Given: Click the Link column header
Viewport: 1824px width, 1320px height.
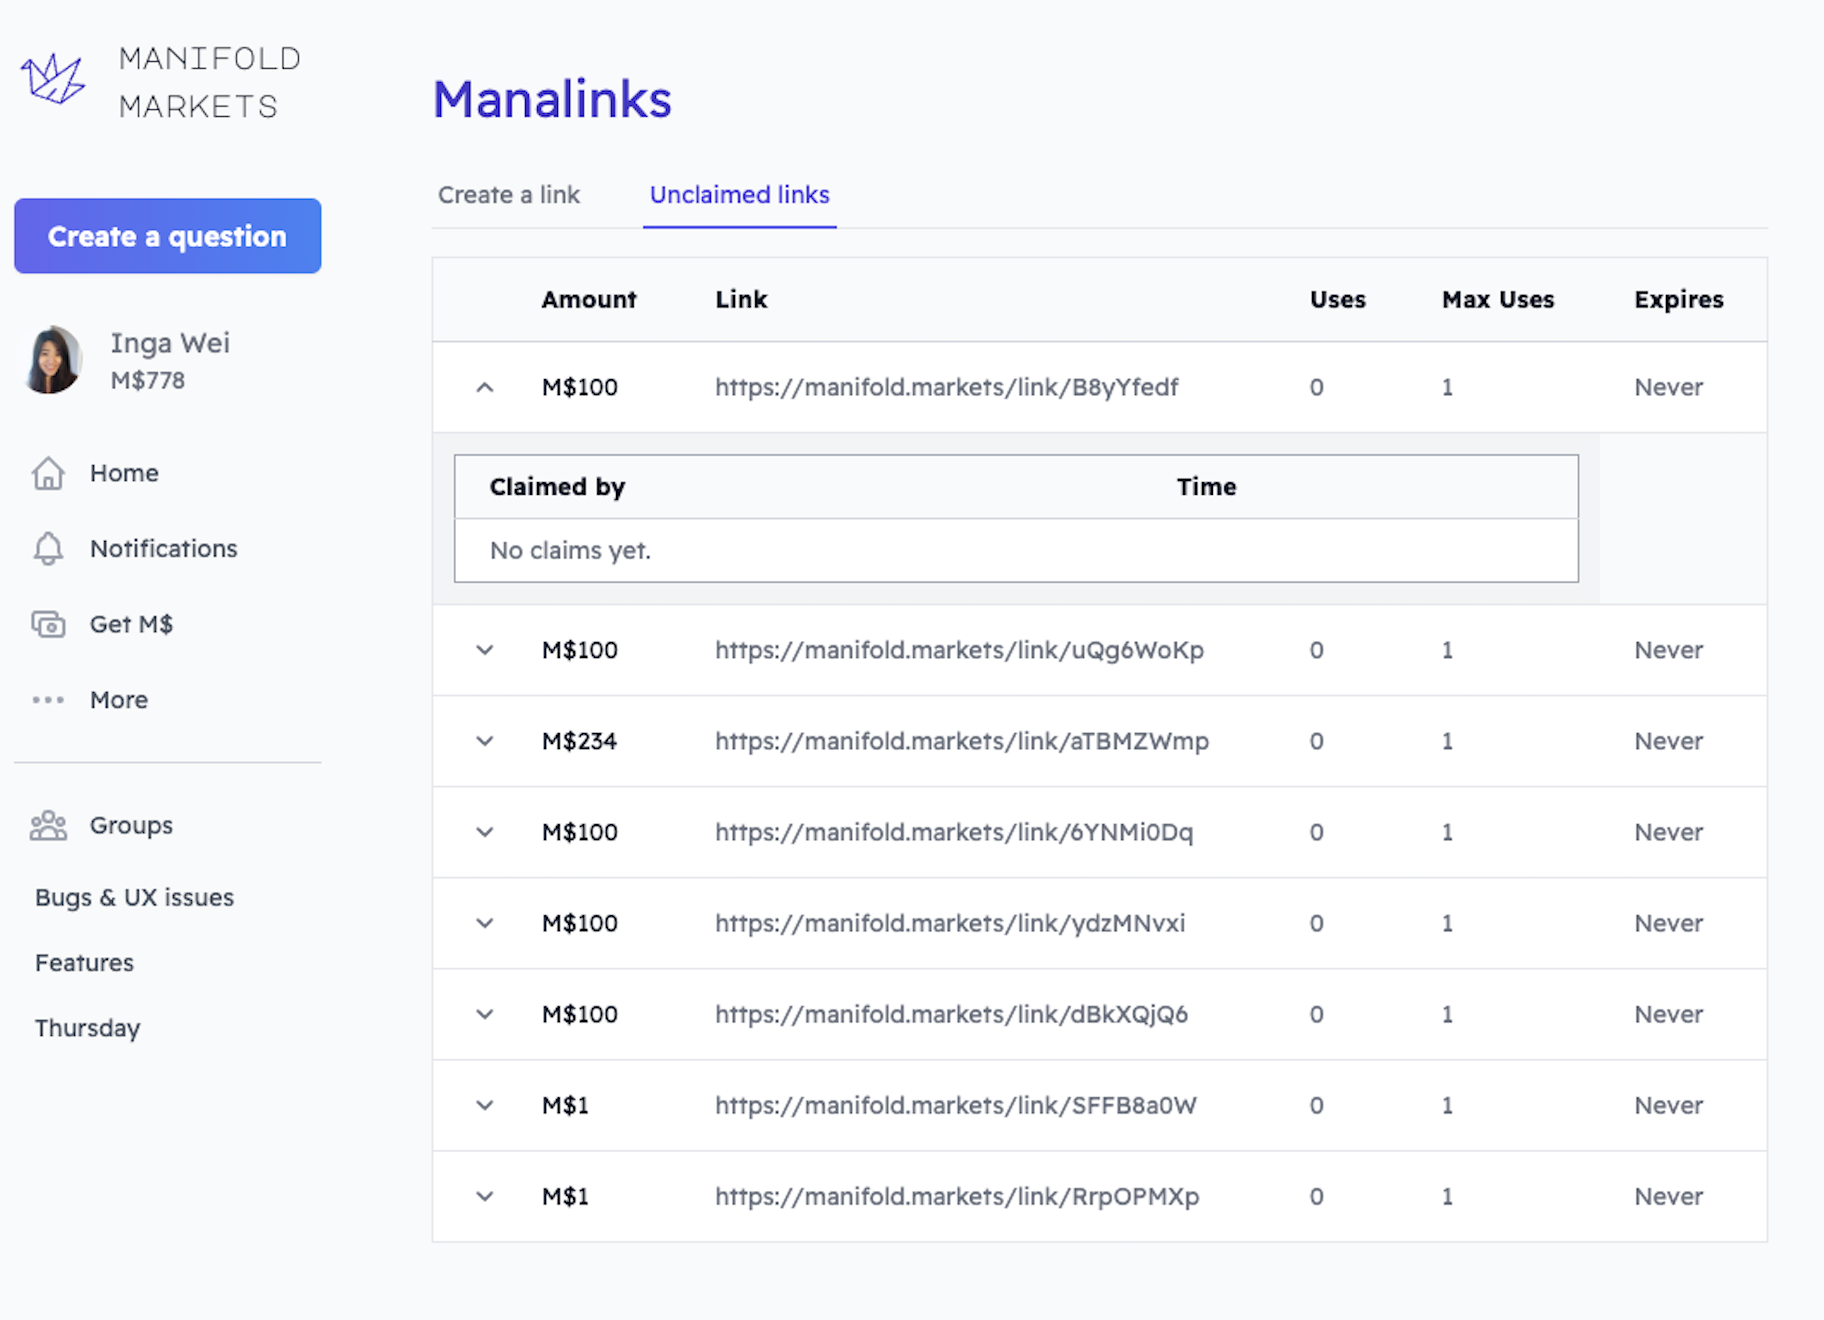Looking at the screenshot, I should tap(741, 299).
